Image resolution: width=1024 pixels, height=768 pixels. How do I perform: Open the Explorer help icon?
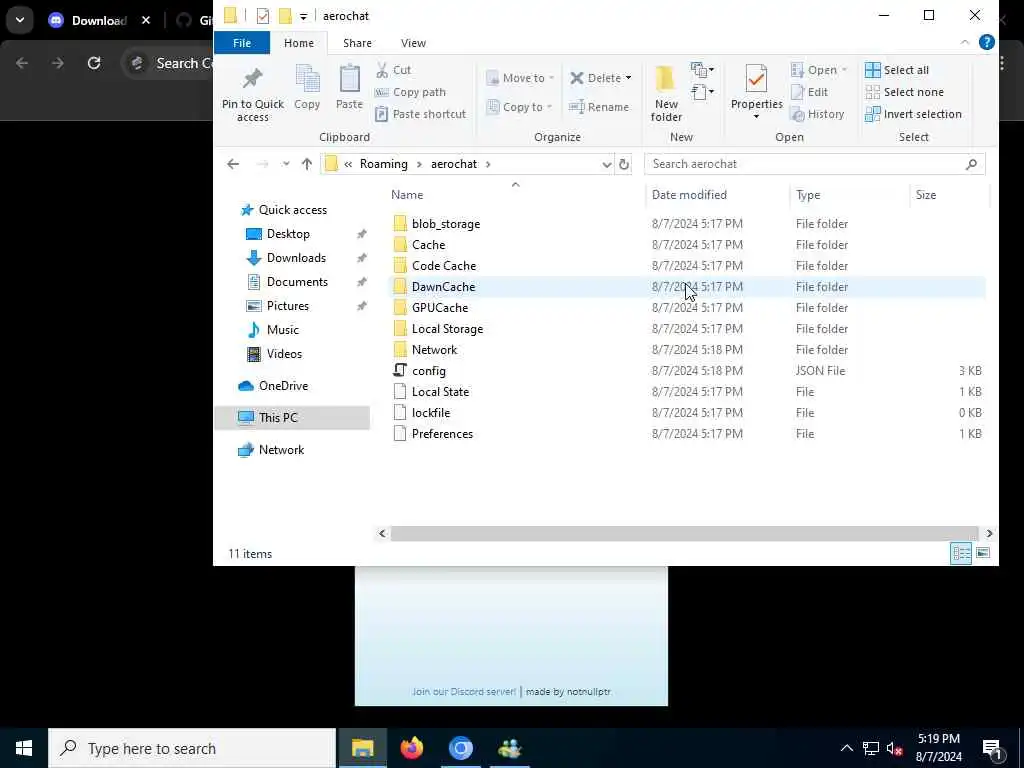click(987, 42)
